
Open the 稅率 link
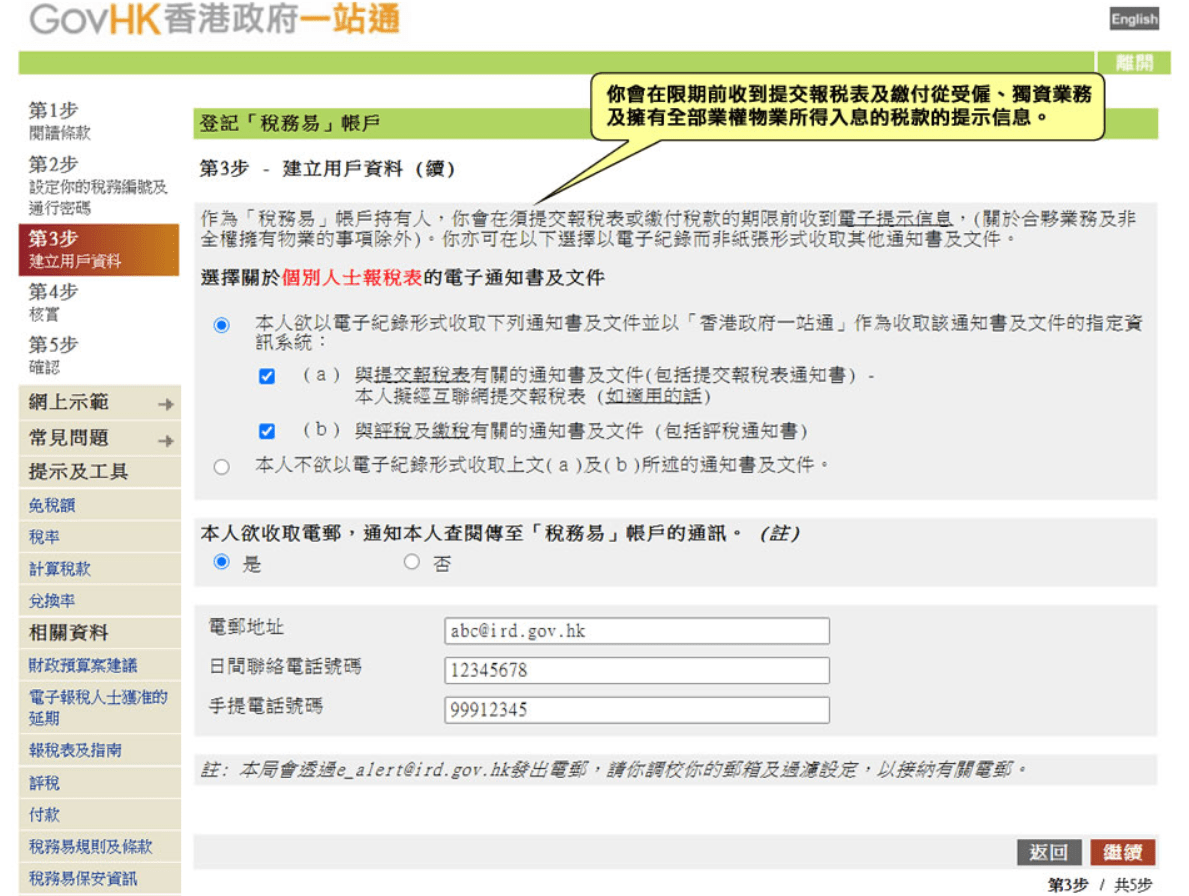[44, 537]
